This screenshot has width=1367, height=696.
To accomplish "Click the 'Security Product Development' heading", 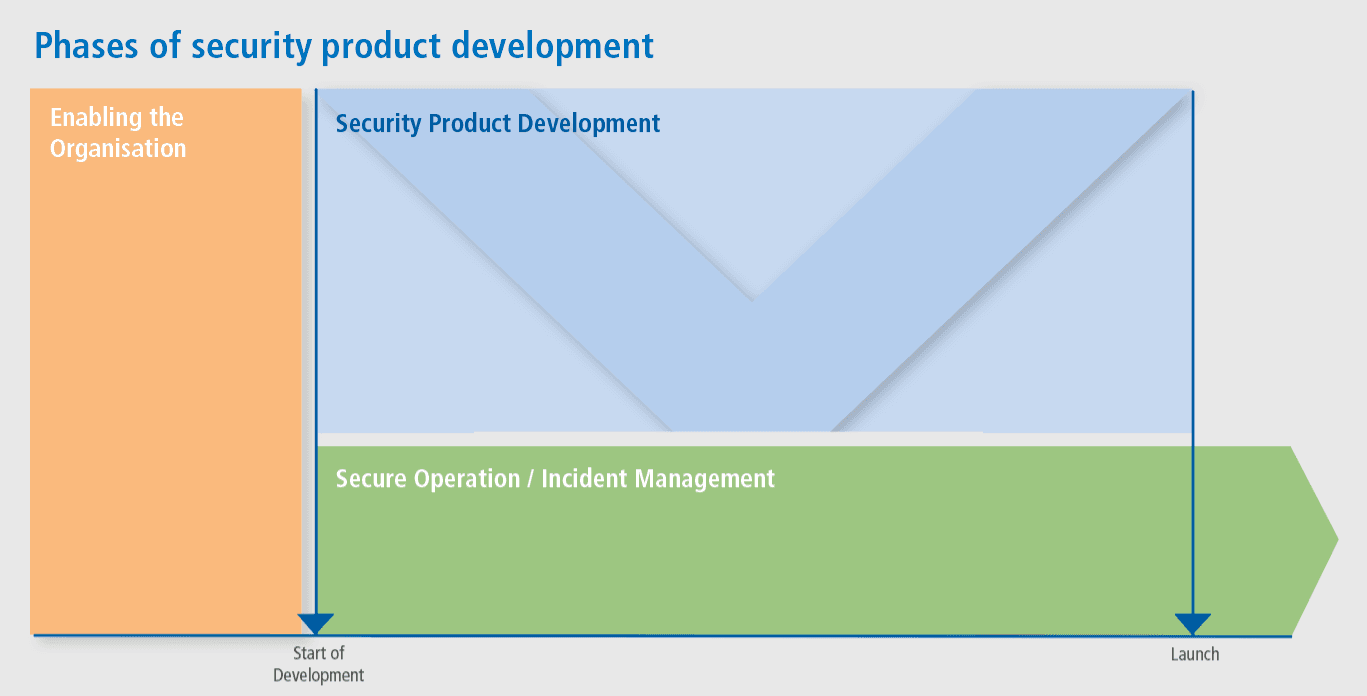I will 498,123.
